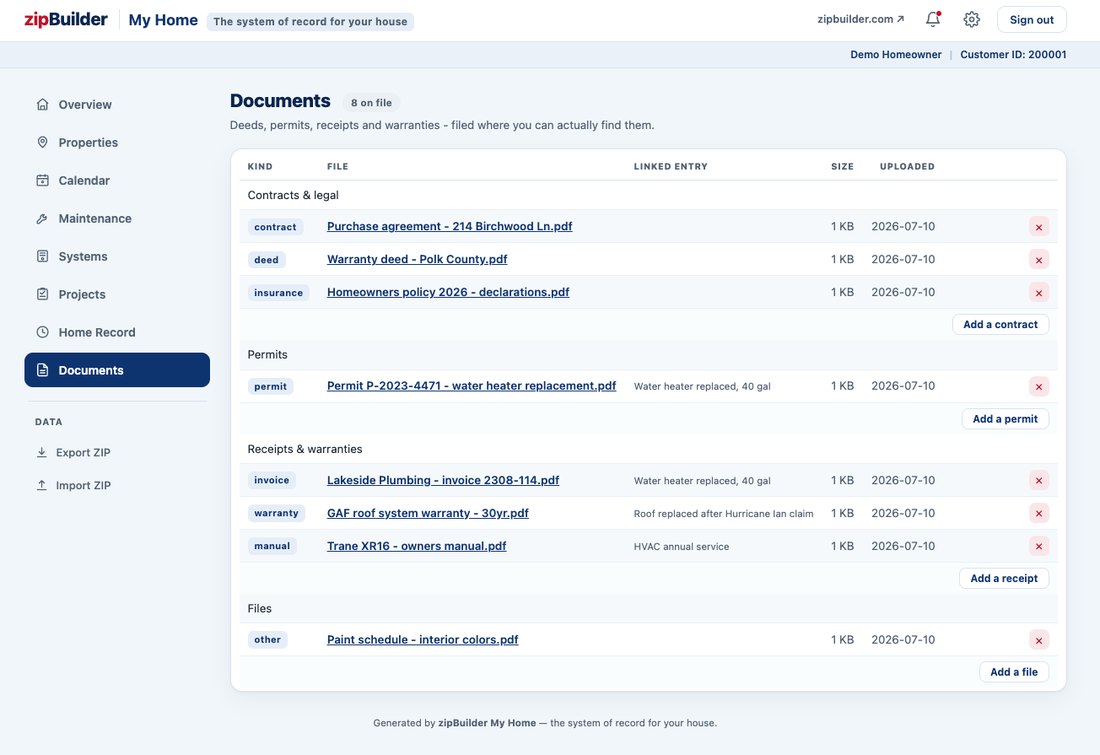Click the zipBuilder logo

pos(66,20)
